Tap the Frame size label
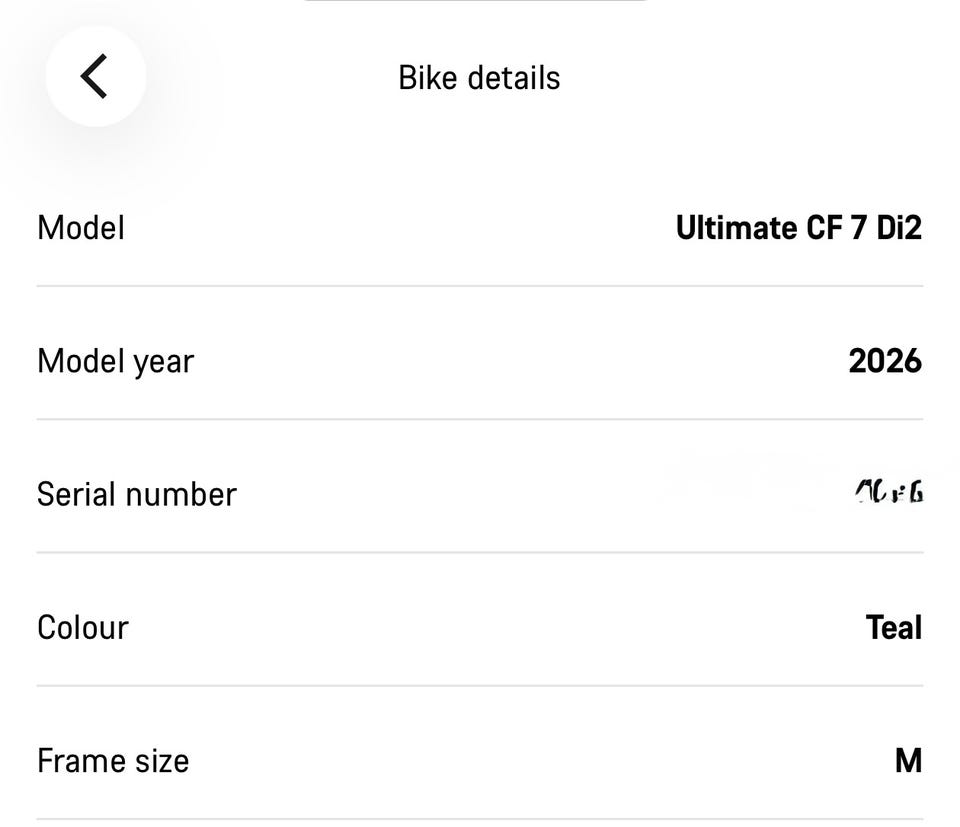This screenshot has height=827, width=960. click(113, 761)
